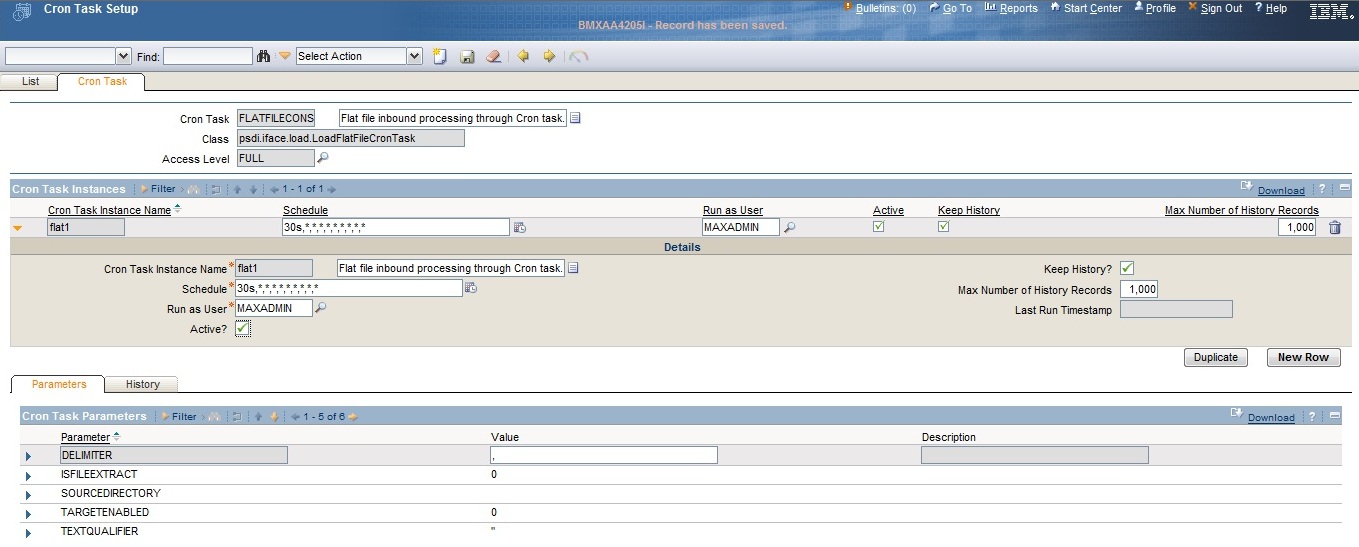
Task: Open long description icon beside Cron Task description
Action: (575, 118)
